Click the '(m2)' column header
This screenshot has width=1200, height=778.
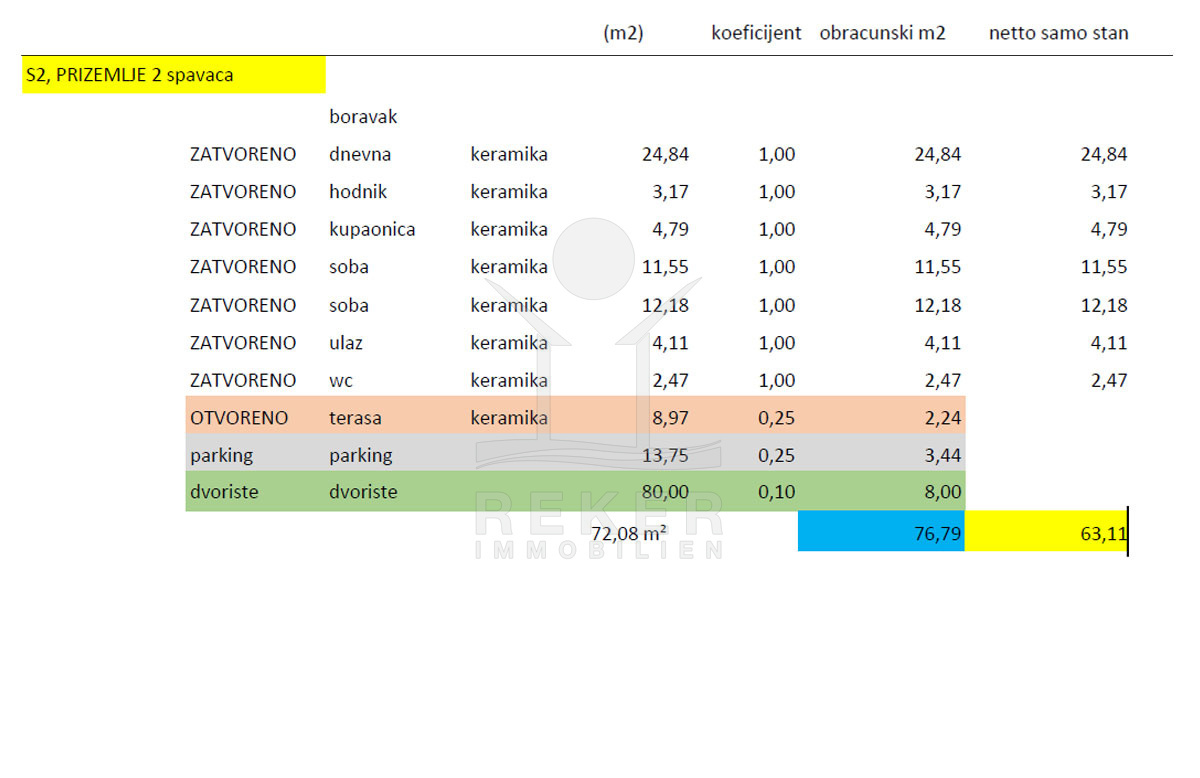tap(623, 33)
